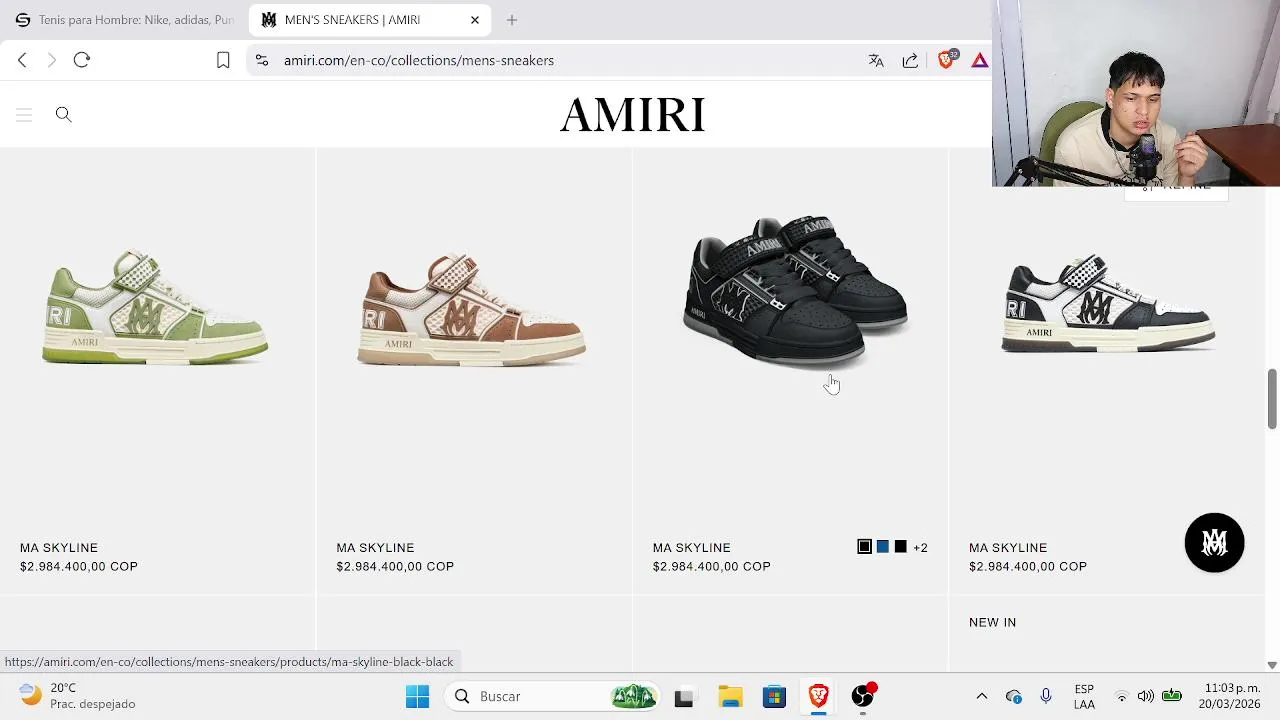
Task: Switch to the Tenis para Hombre tab
Action: [x=123, y=20]
